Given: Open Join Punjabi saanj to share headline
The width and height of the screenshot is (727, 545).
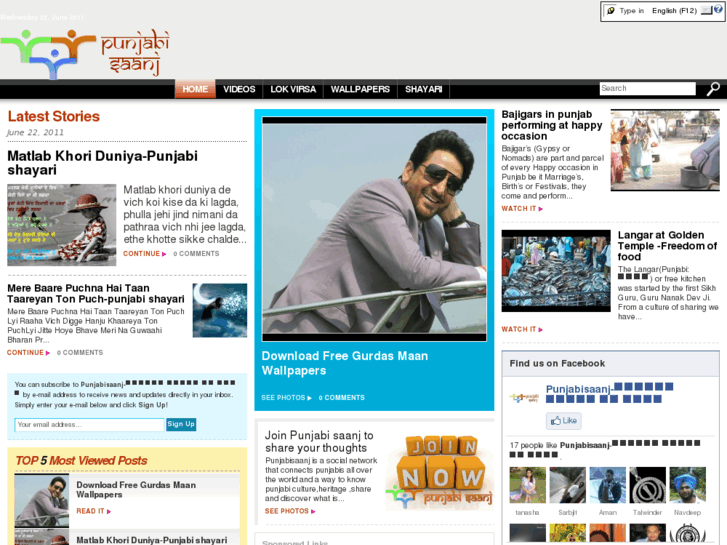Looking at the screenshot, I should tap(319, 442).
